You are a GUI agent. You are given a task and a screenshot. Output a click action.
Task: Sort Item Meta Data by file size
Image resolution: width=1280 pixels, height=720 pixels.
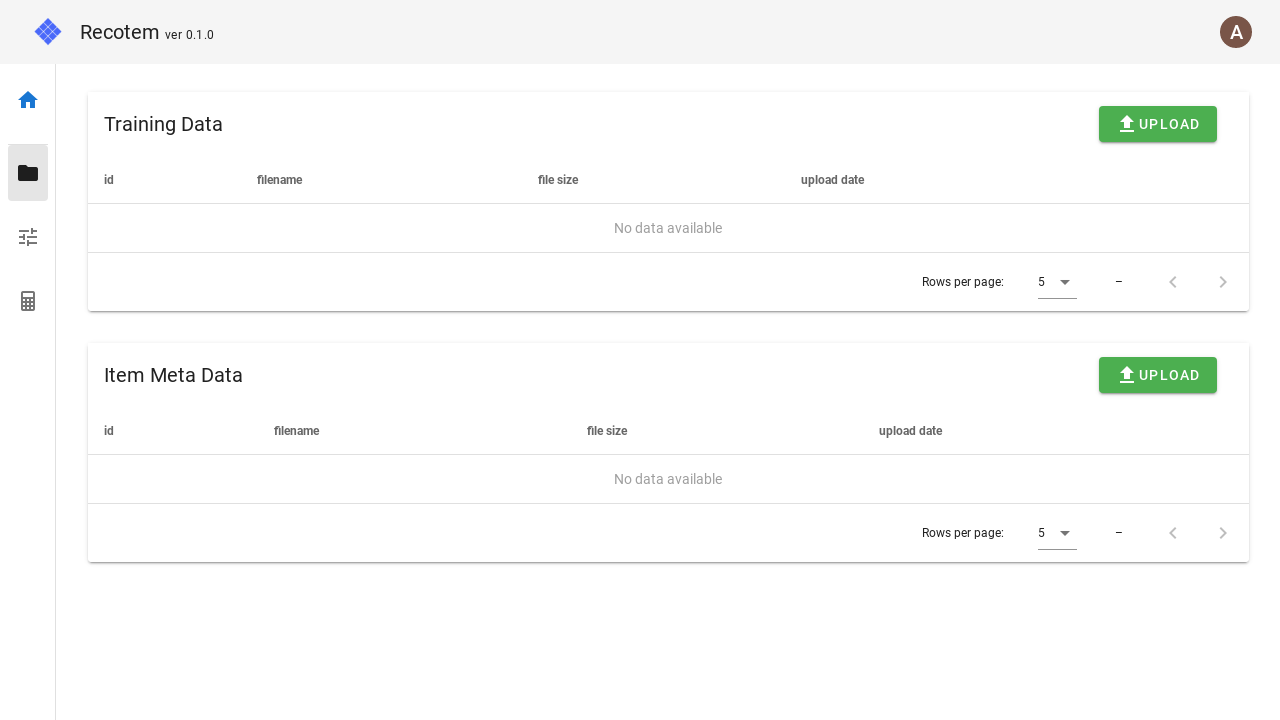pos(607,431)
